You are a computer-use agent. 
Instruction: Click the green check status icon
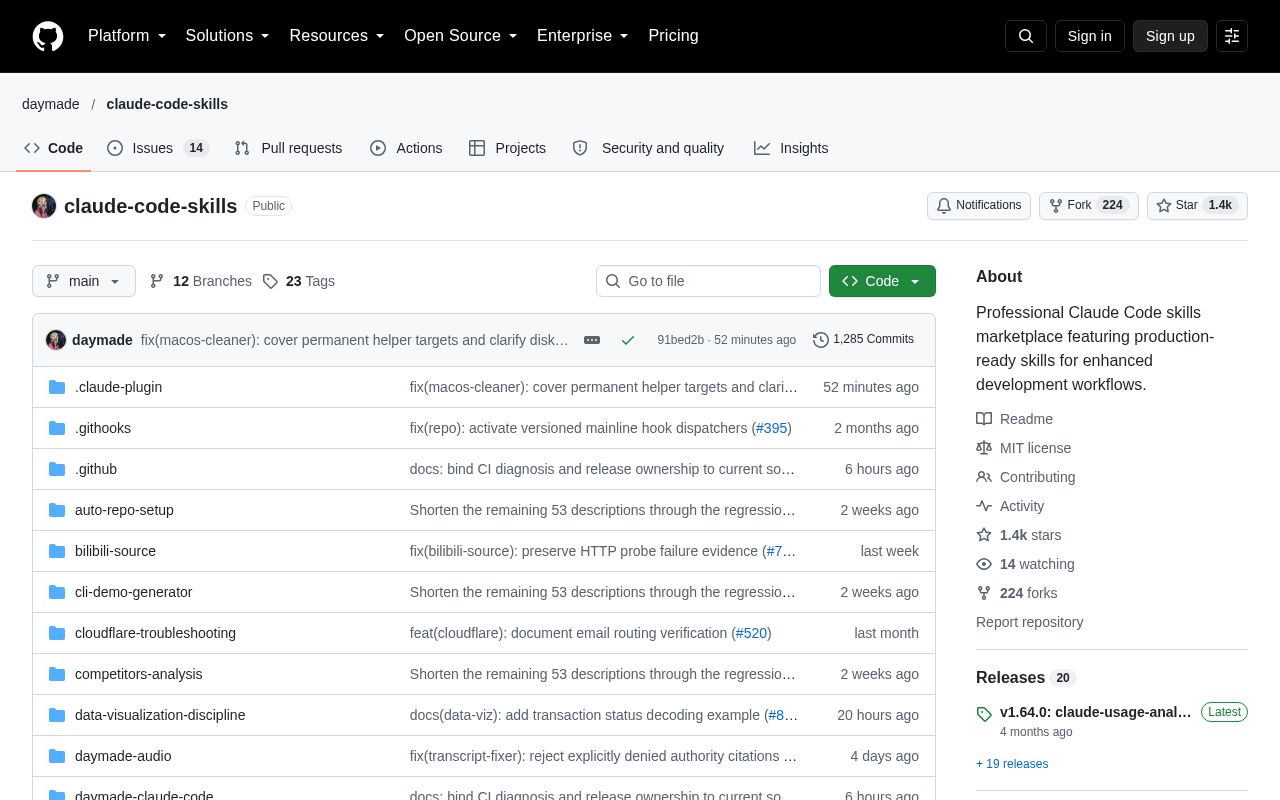coord(628,340)
